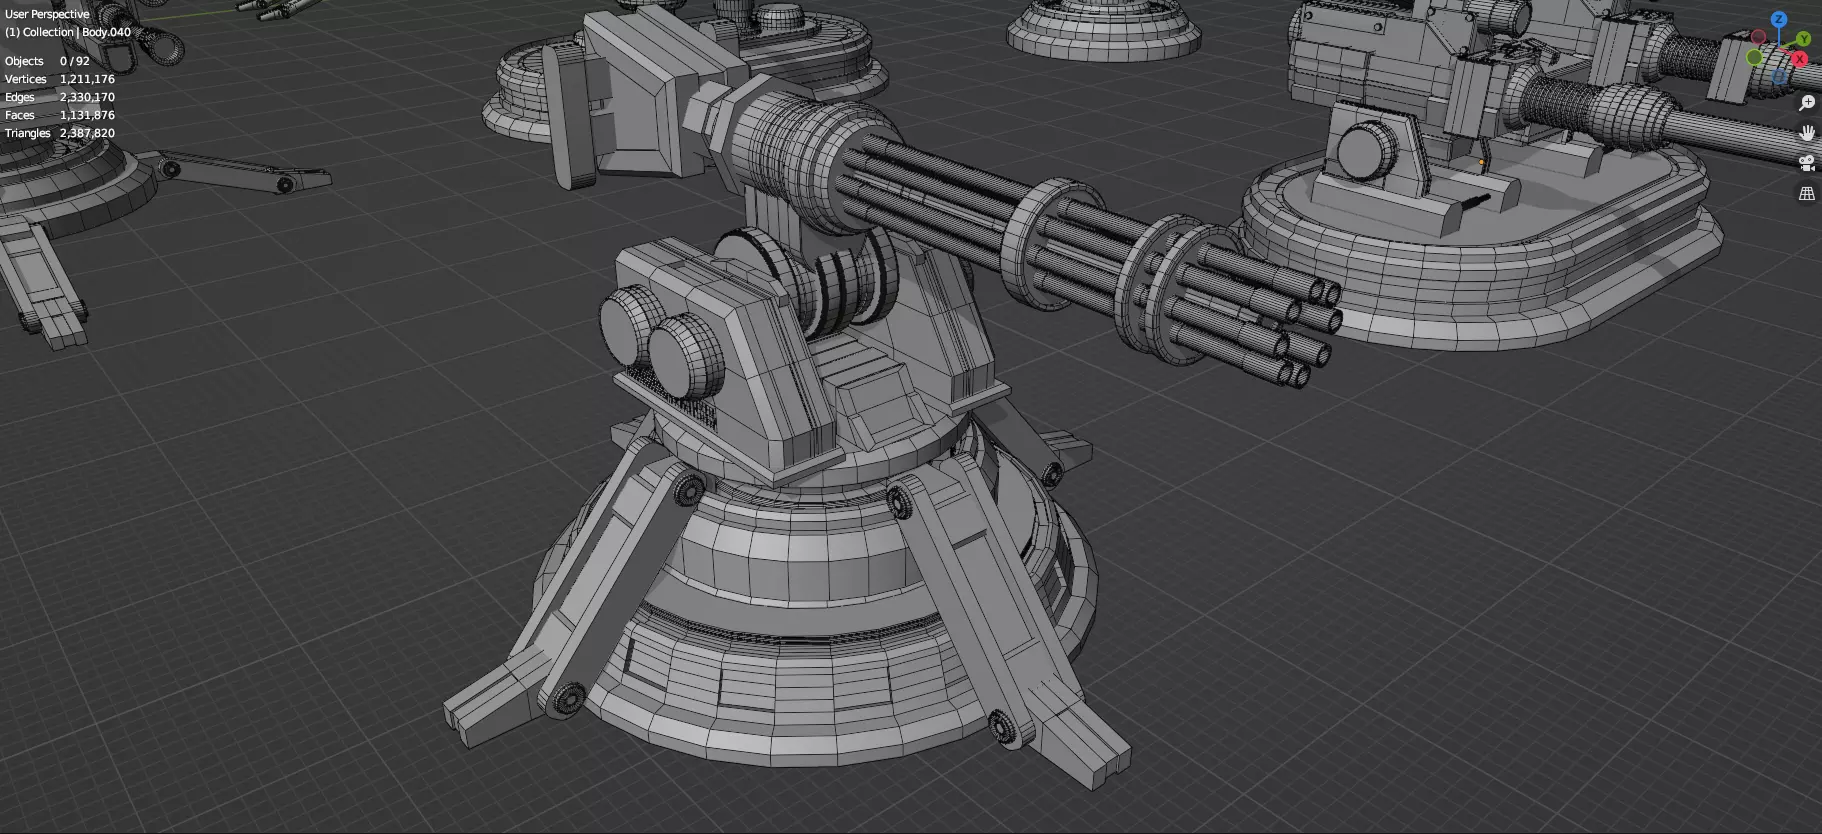Click the Vertices value '1,211,176'
The height and width of the screenshot is (834, 1822).
coord(87,79)
